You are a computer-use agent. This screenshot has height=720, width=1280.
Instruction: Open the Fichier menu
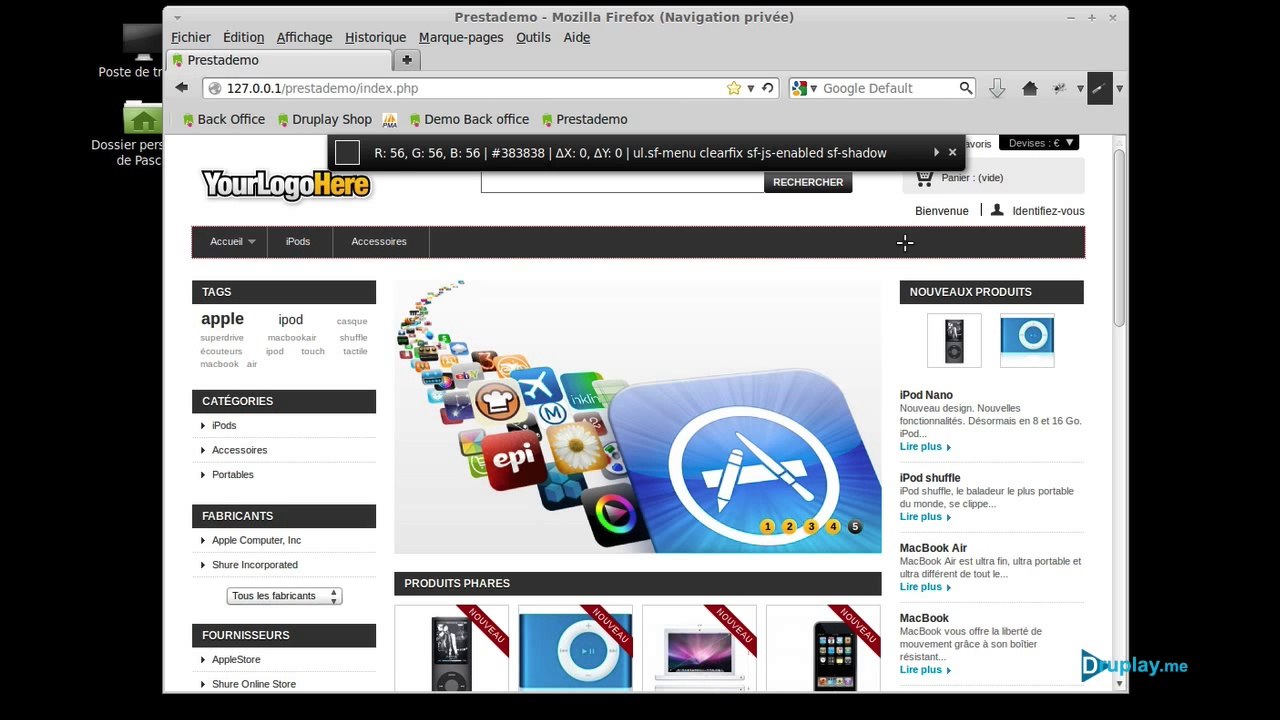pyautogui.click(x=191, y=37)
